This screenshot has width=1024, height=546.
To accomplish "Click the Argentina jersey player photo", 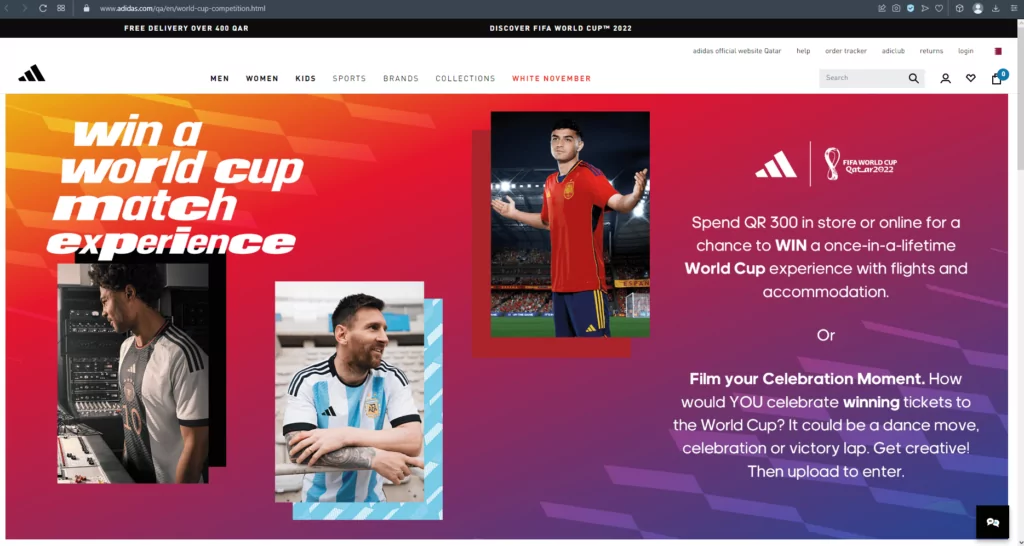I will tap(349, 392).
